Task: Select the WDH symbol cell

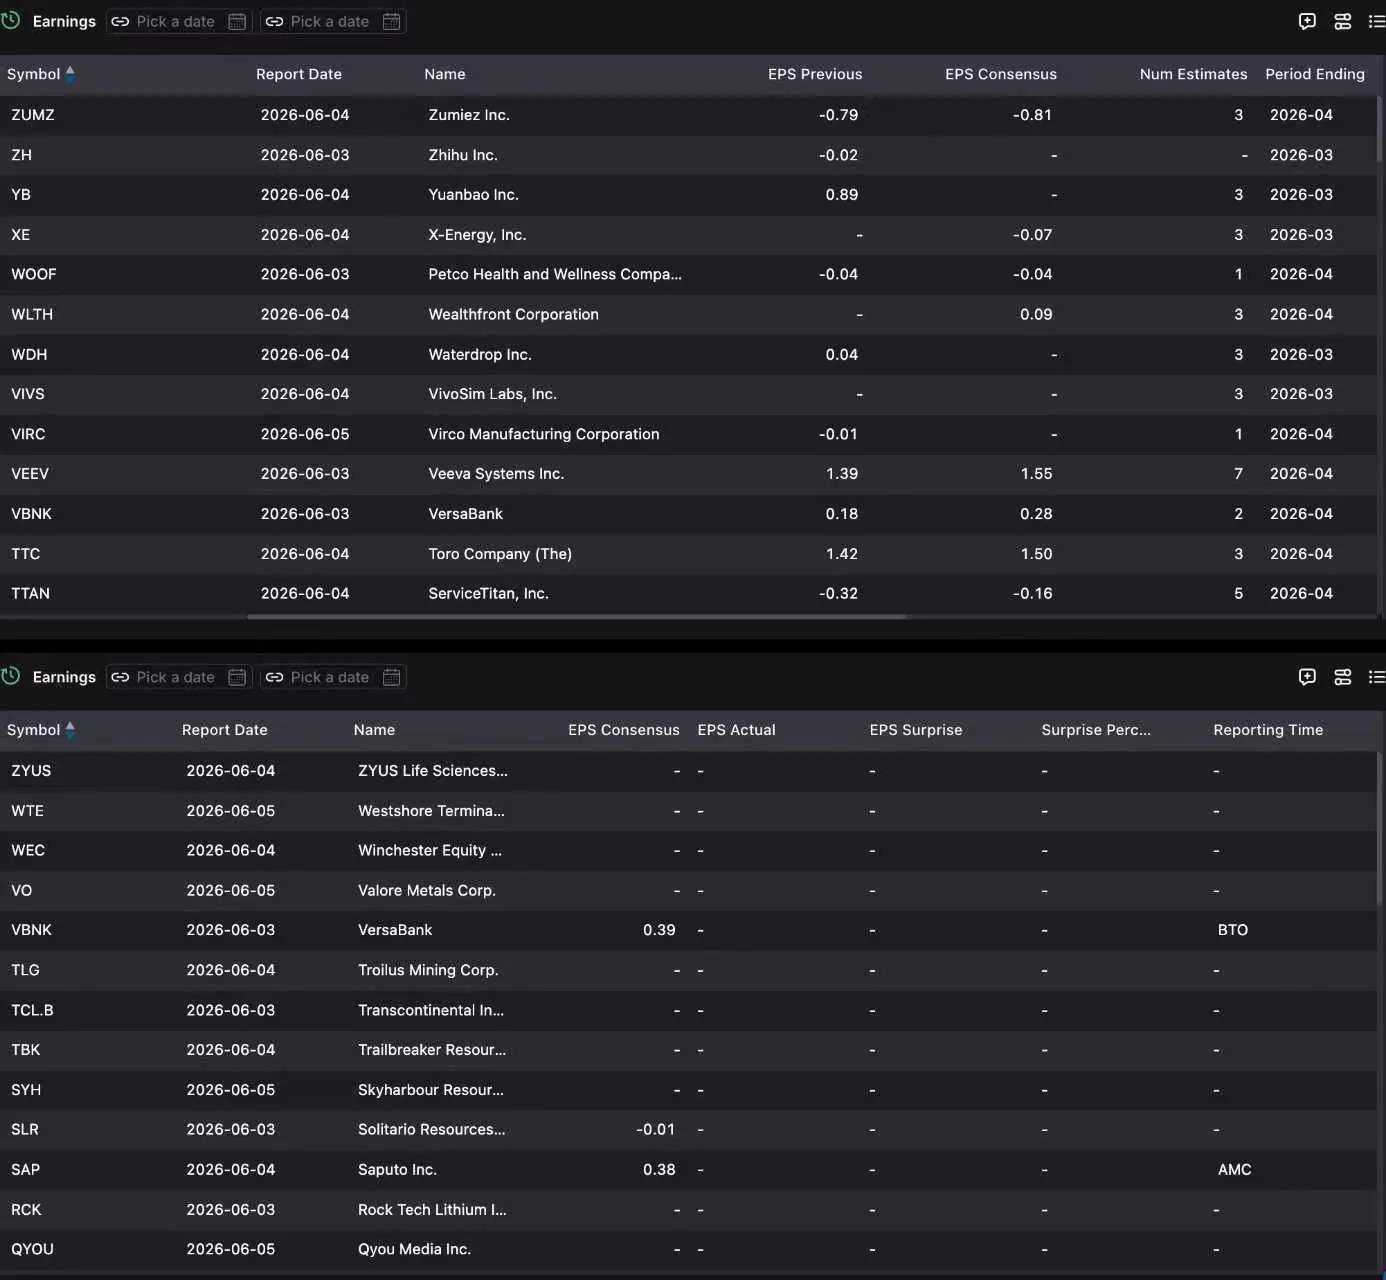Action: (29, 354)
